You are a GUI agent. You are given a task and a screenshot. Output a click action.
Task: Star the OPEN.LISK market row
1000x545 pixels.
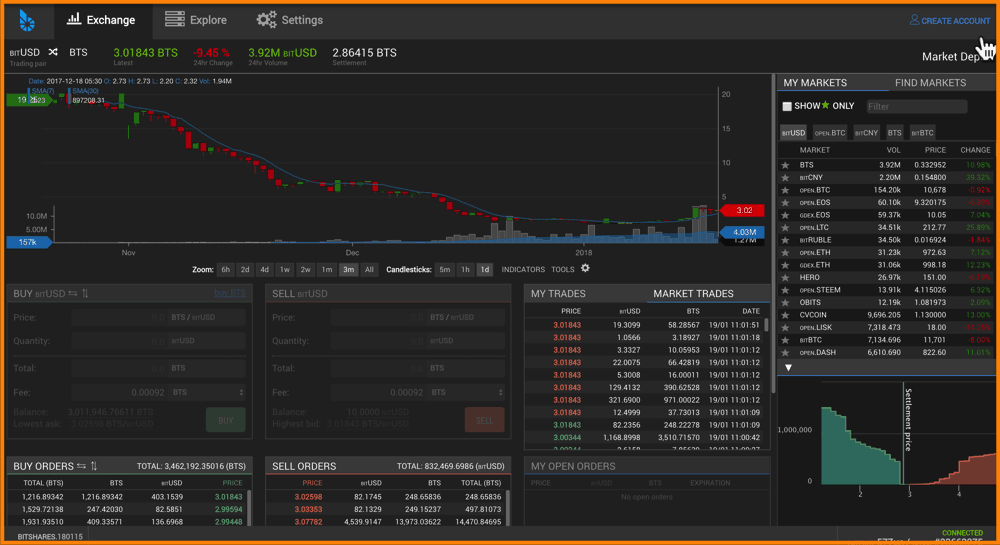click(x=786, y=328)
